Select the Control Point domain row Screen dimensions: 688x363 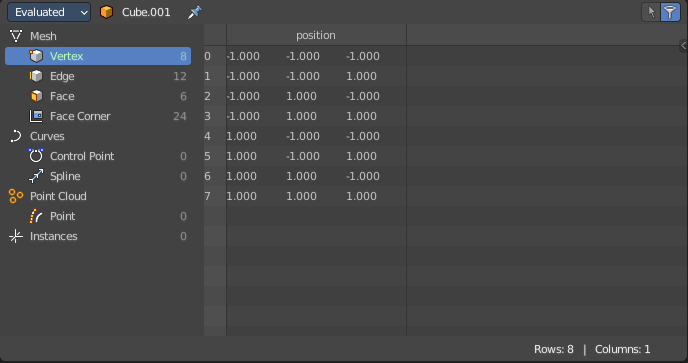[98, 156]
